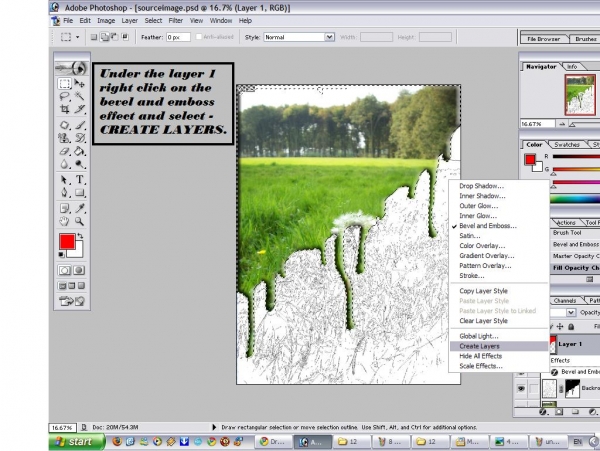Select the Move tool

point(79,83)
